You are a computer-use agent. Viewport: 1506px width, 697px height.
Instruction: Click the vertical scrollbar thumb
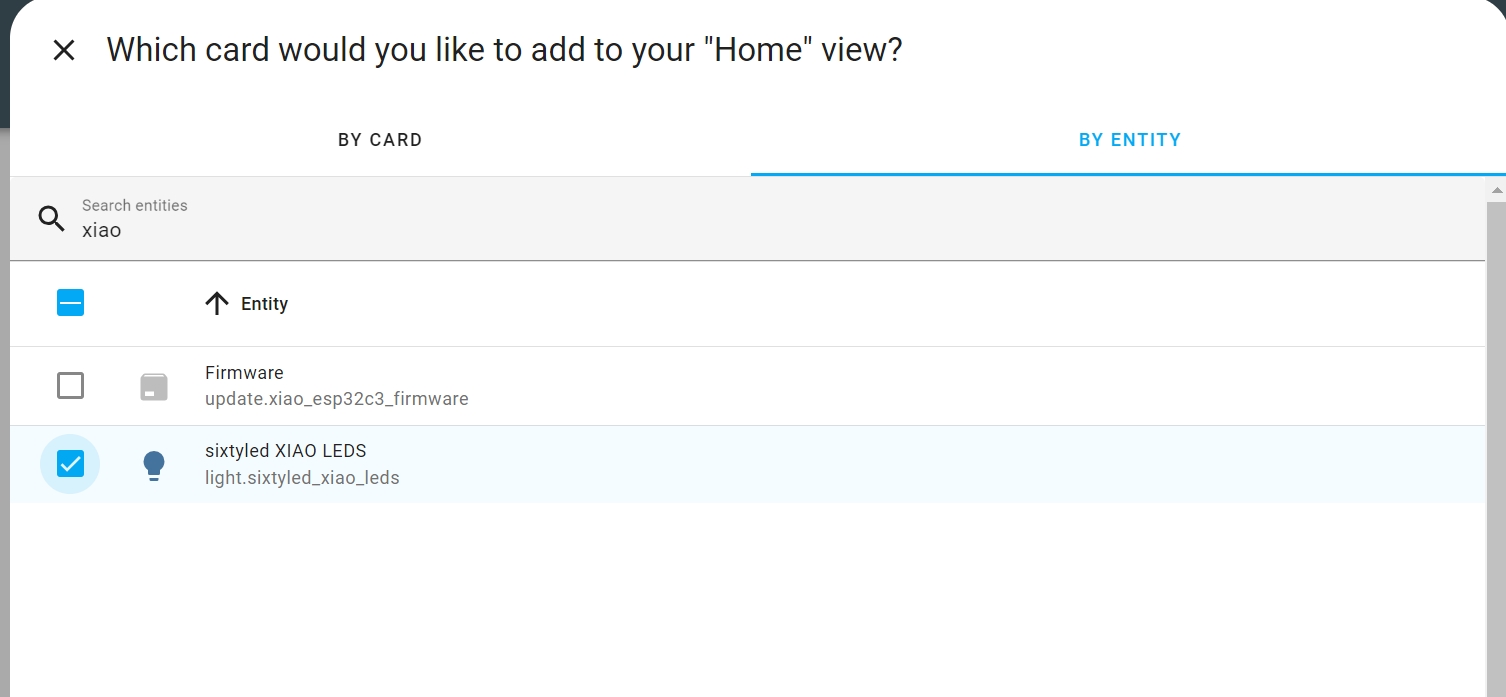point(1496,448)
